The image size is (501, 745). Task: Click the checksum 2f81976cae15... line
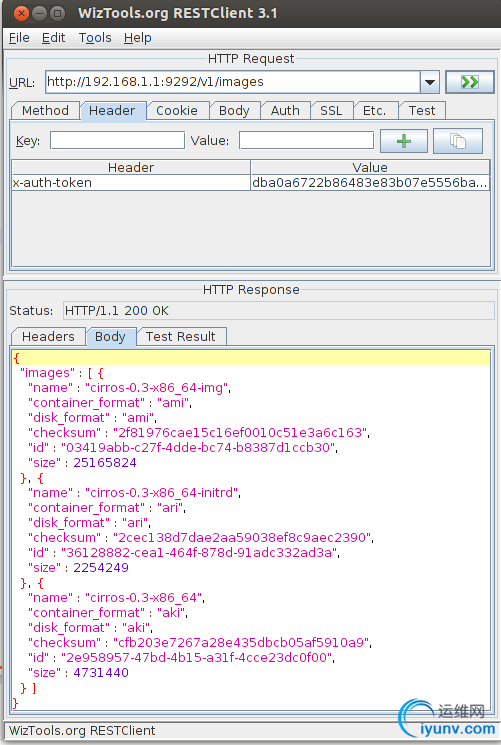pyautogui.click(x=199, y=433)
